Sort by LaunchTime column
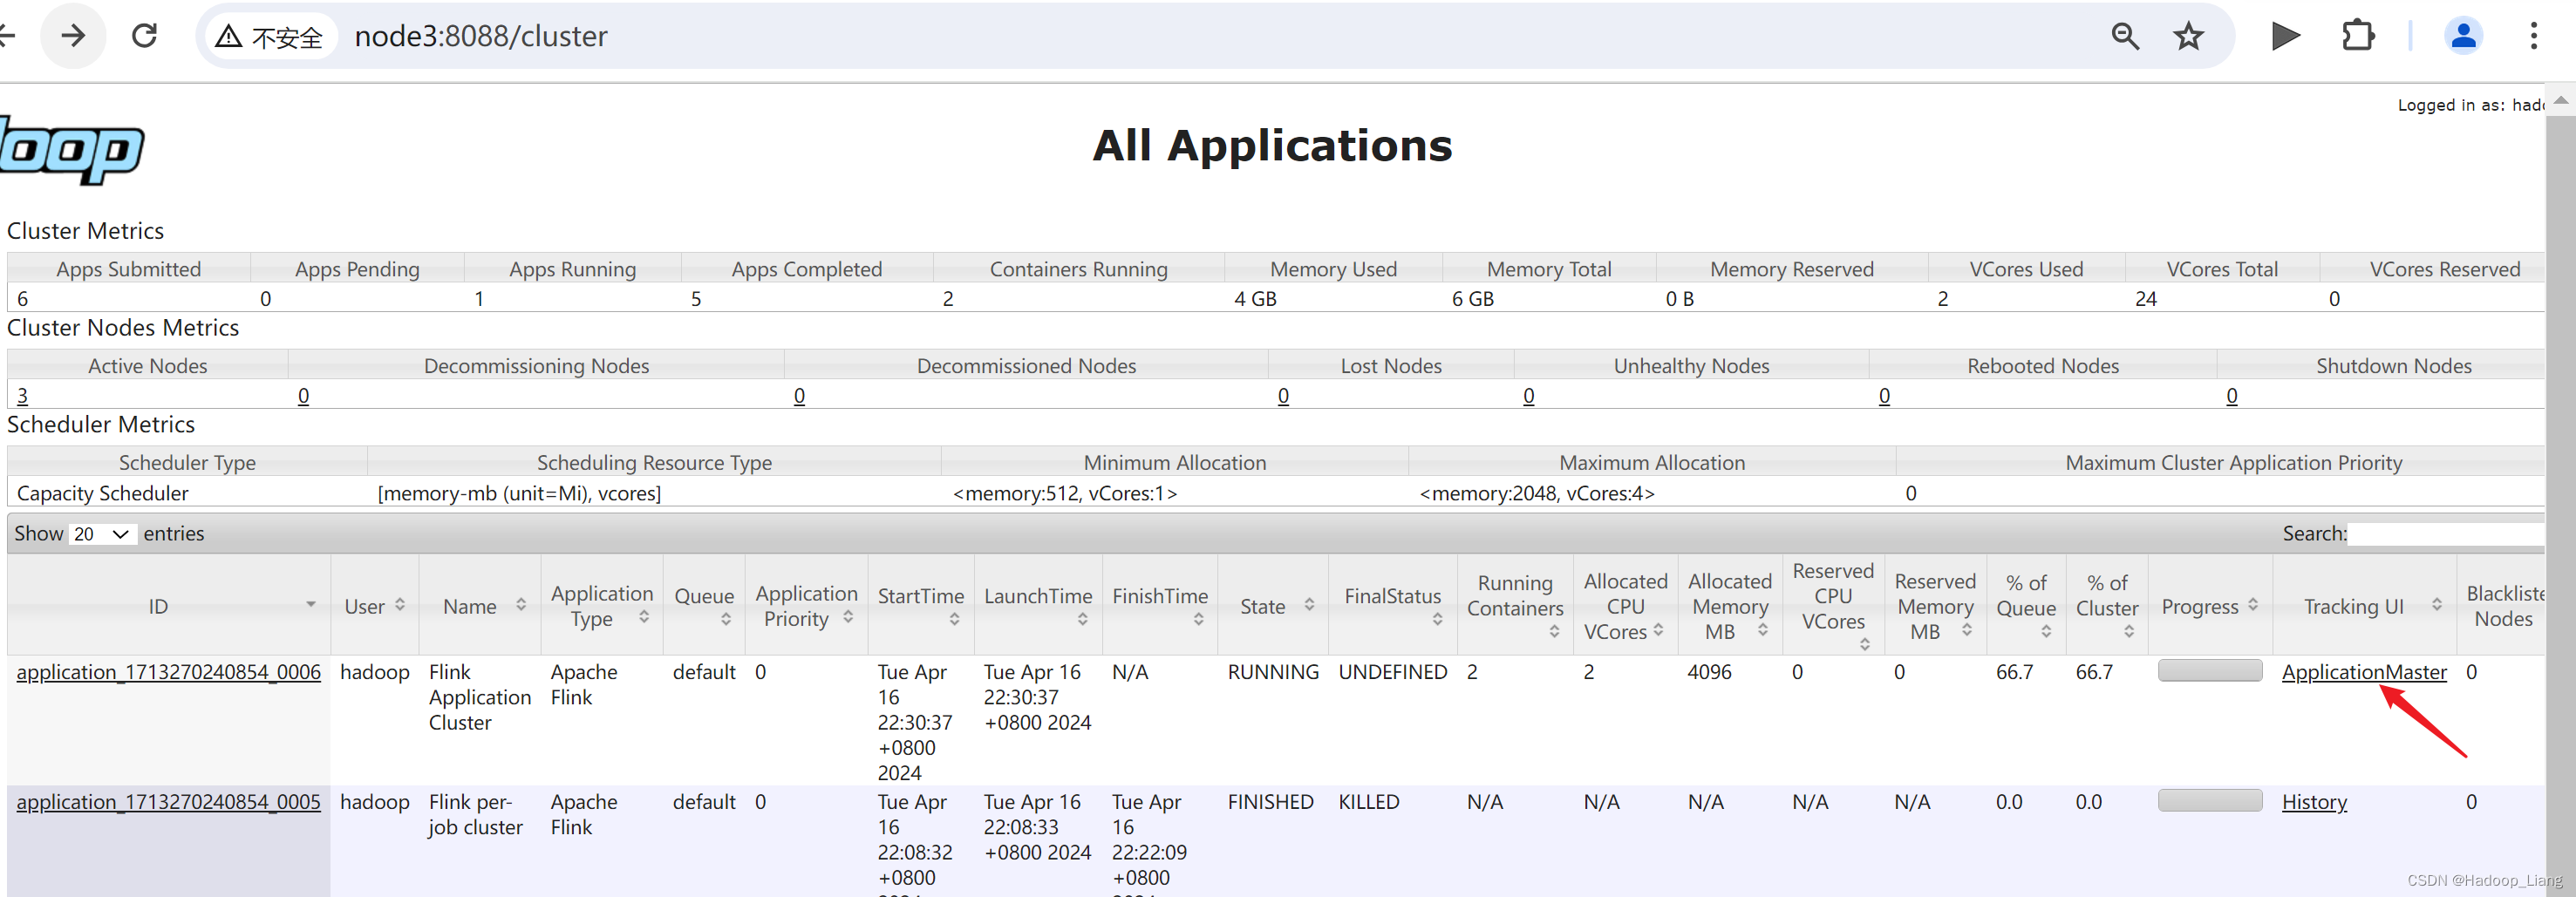 [1037, 606]
